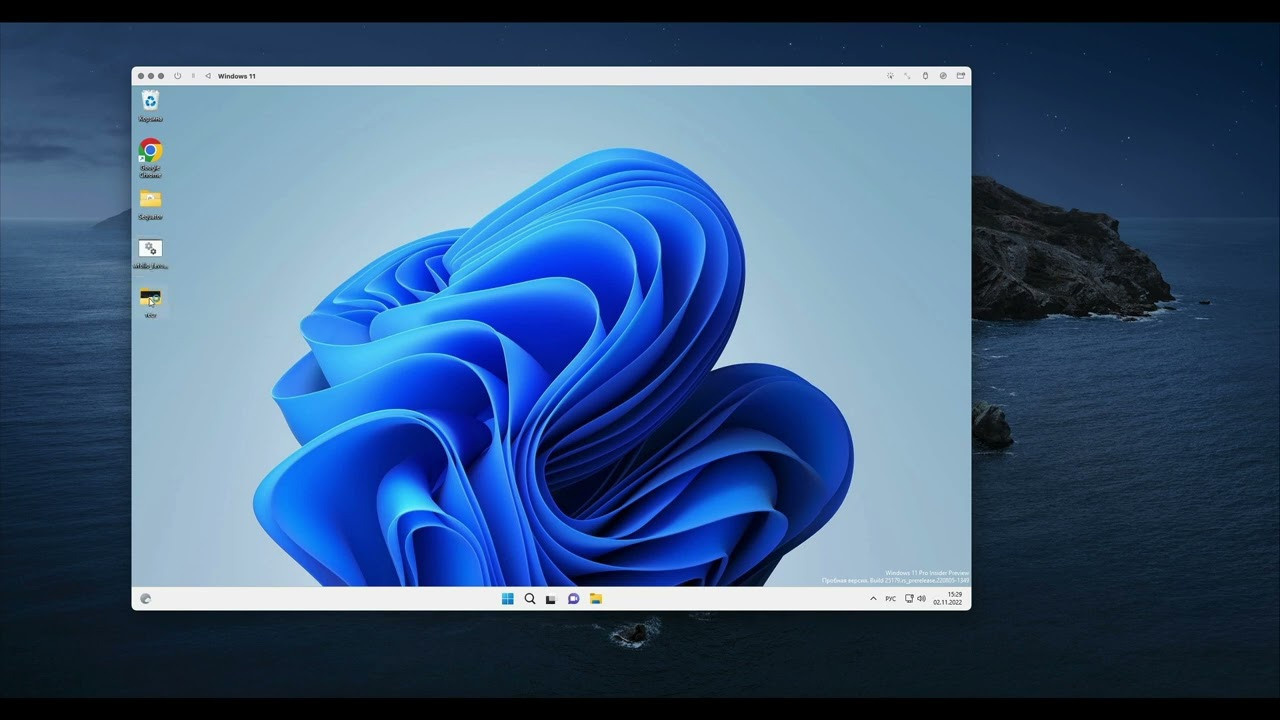Expand hidden system tray icons chevron
The image size is (1280, 720).
pyautogui.click(x=873, y=599)
